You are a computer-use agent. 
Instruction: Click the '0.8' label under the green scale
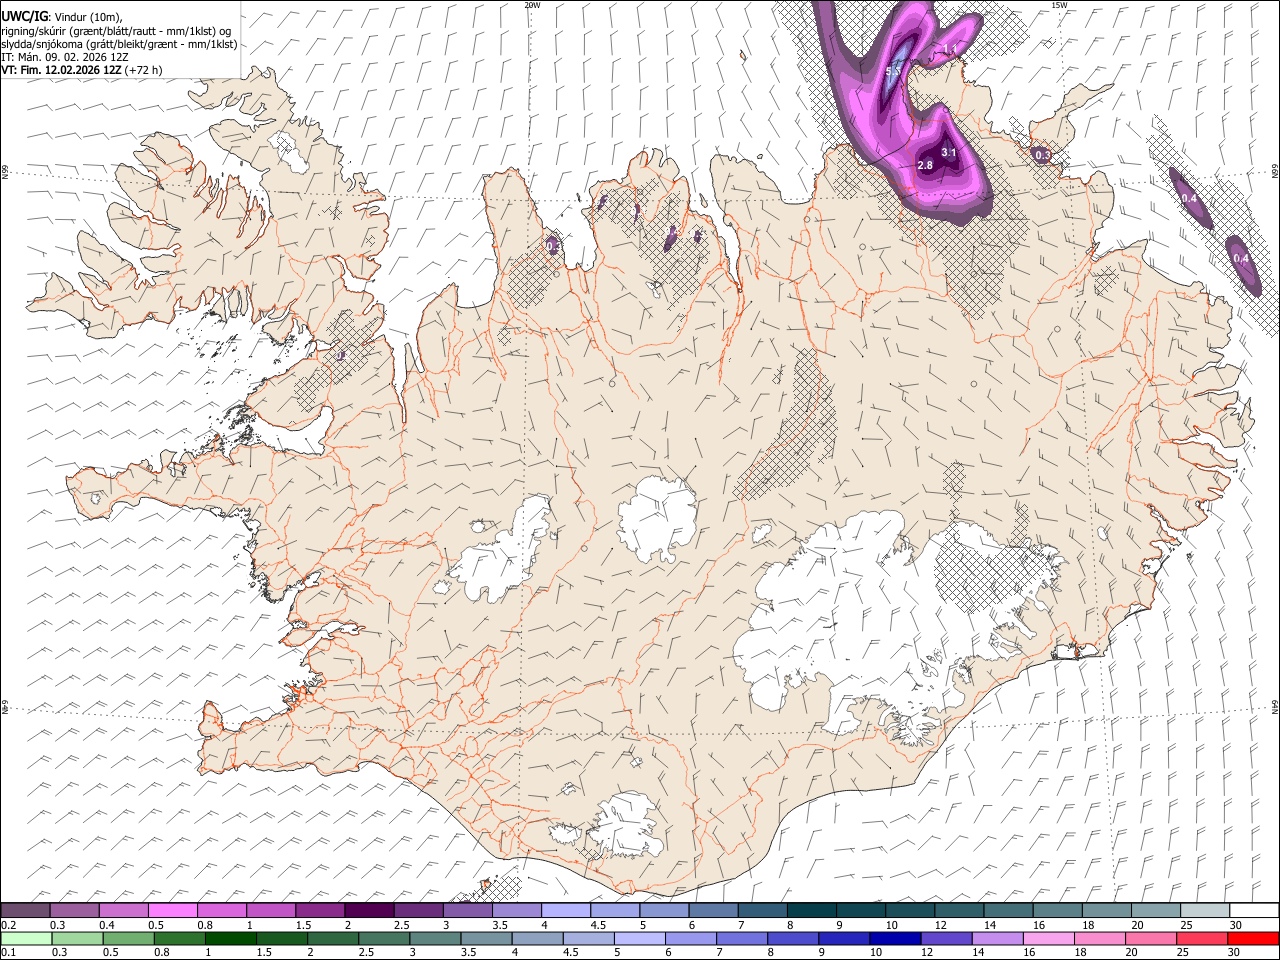(x=162, y=952)
